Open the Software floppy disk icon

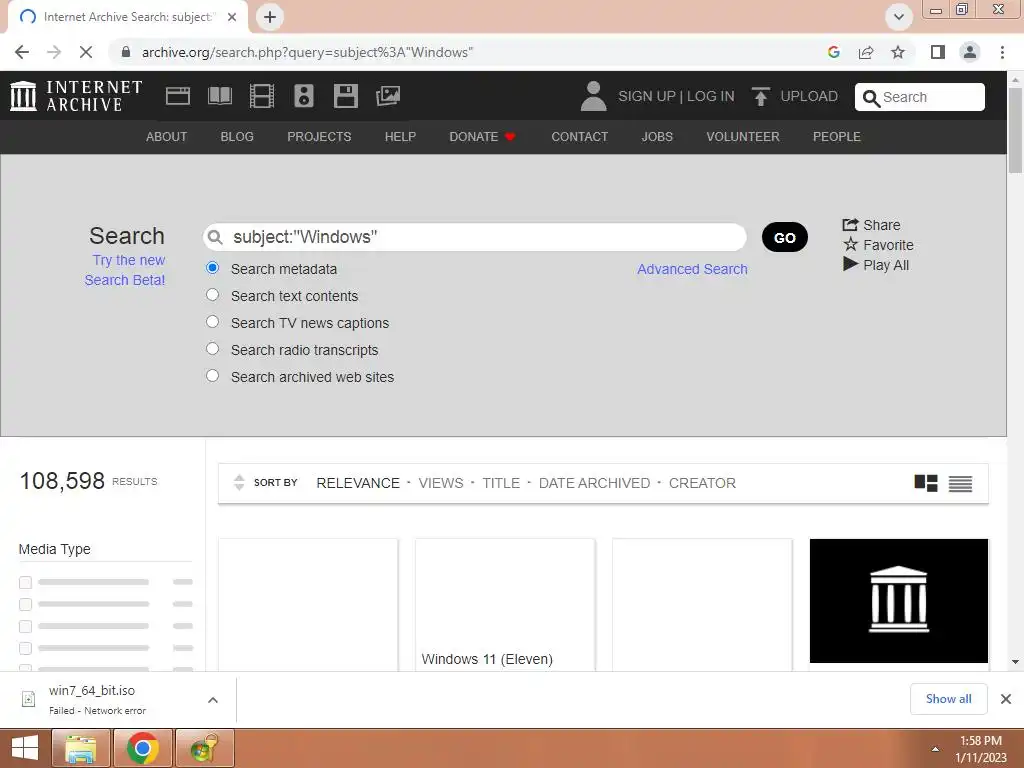[345, 96]
